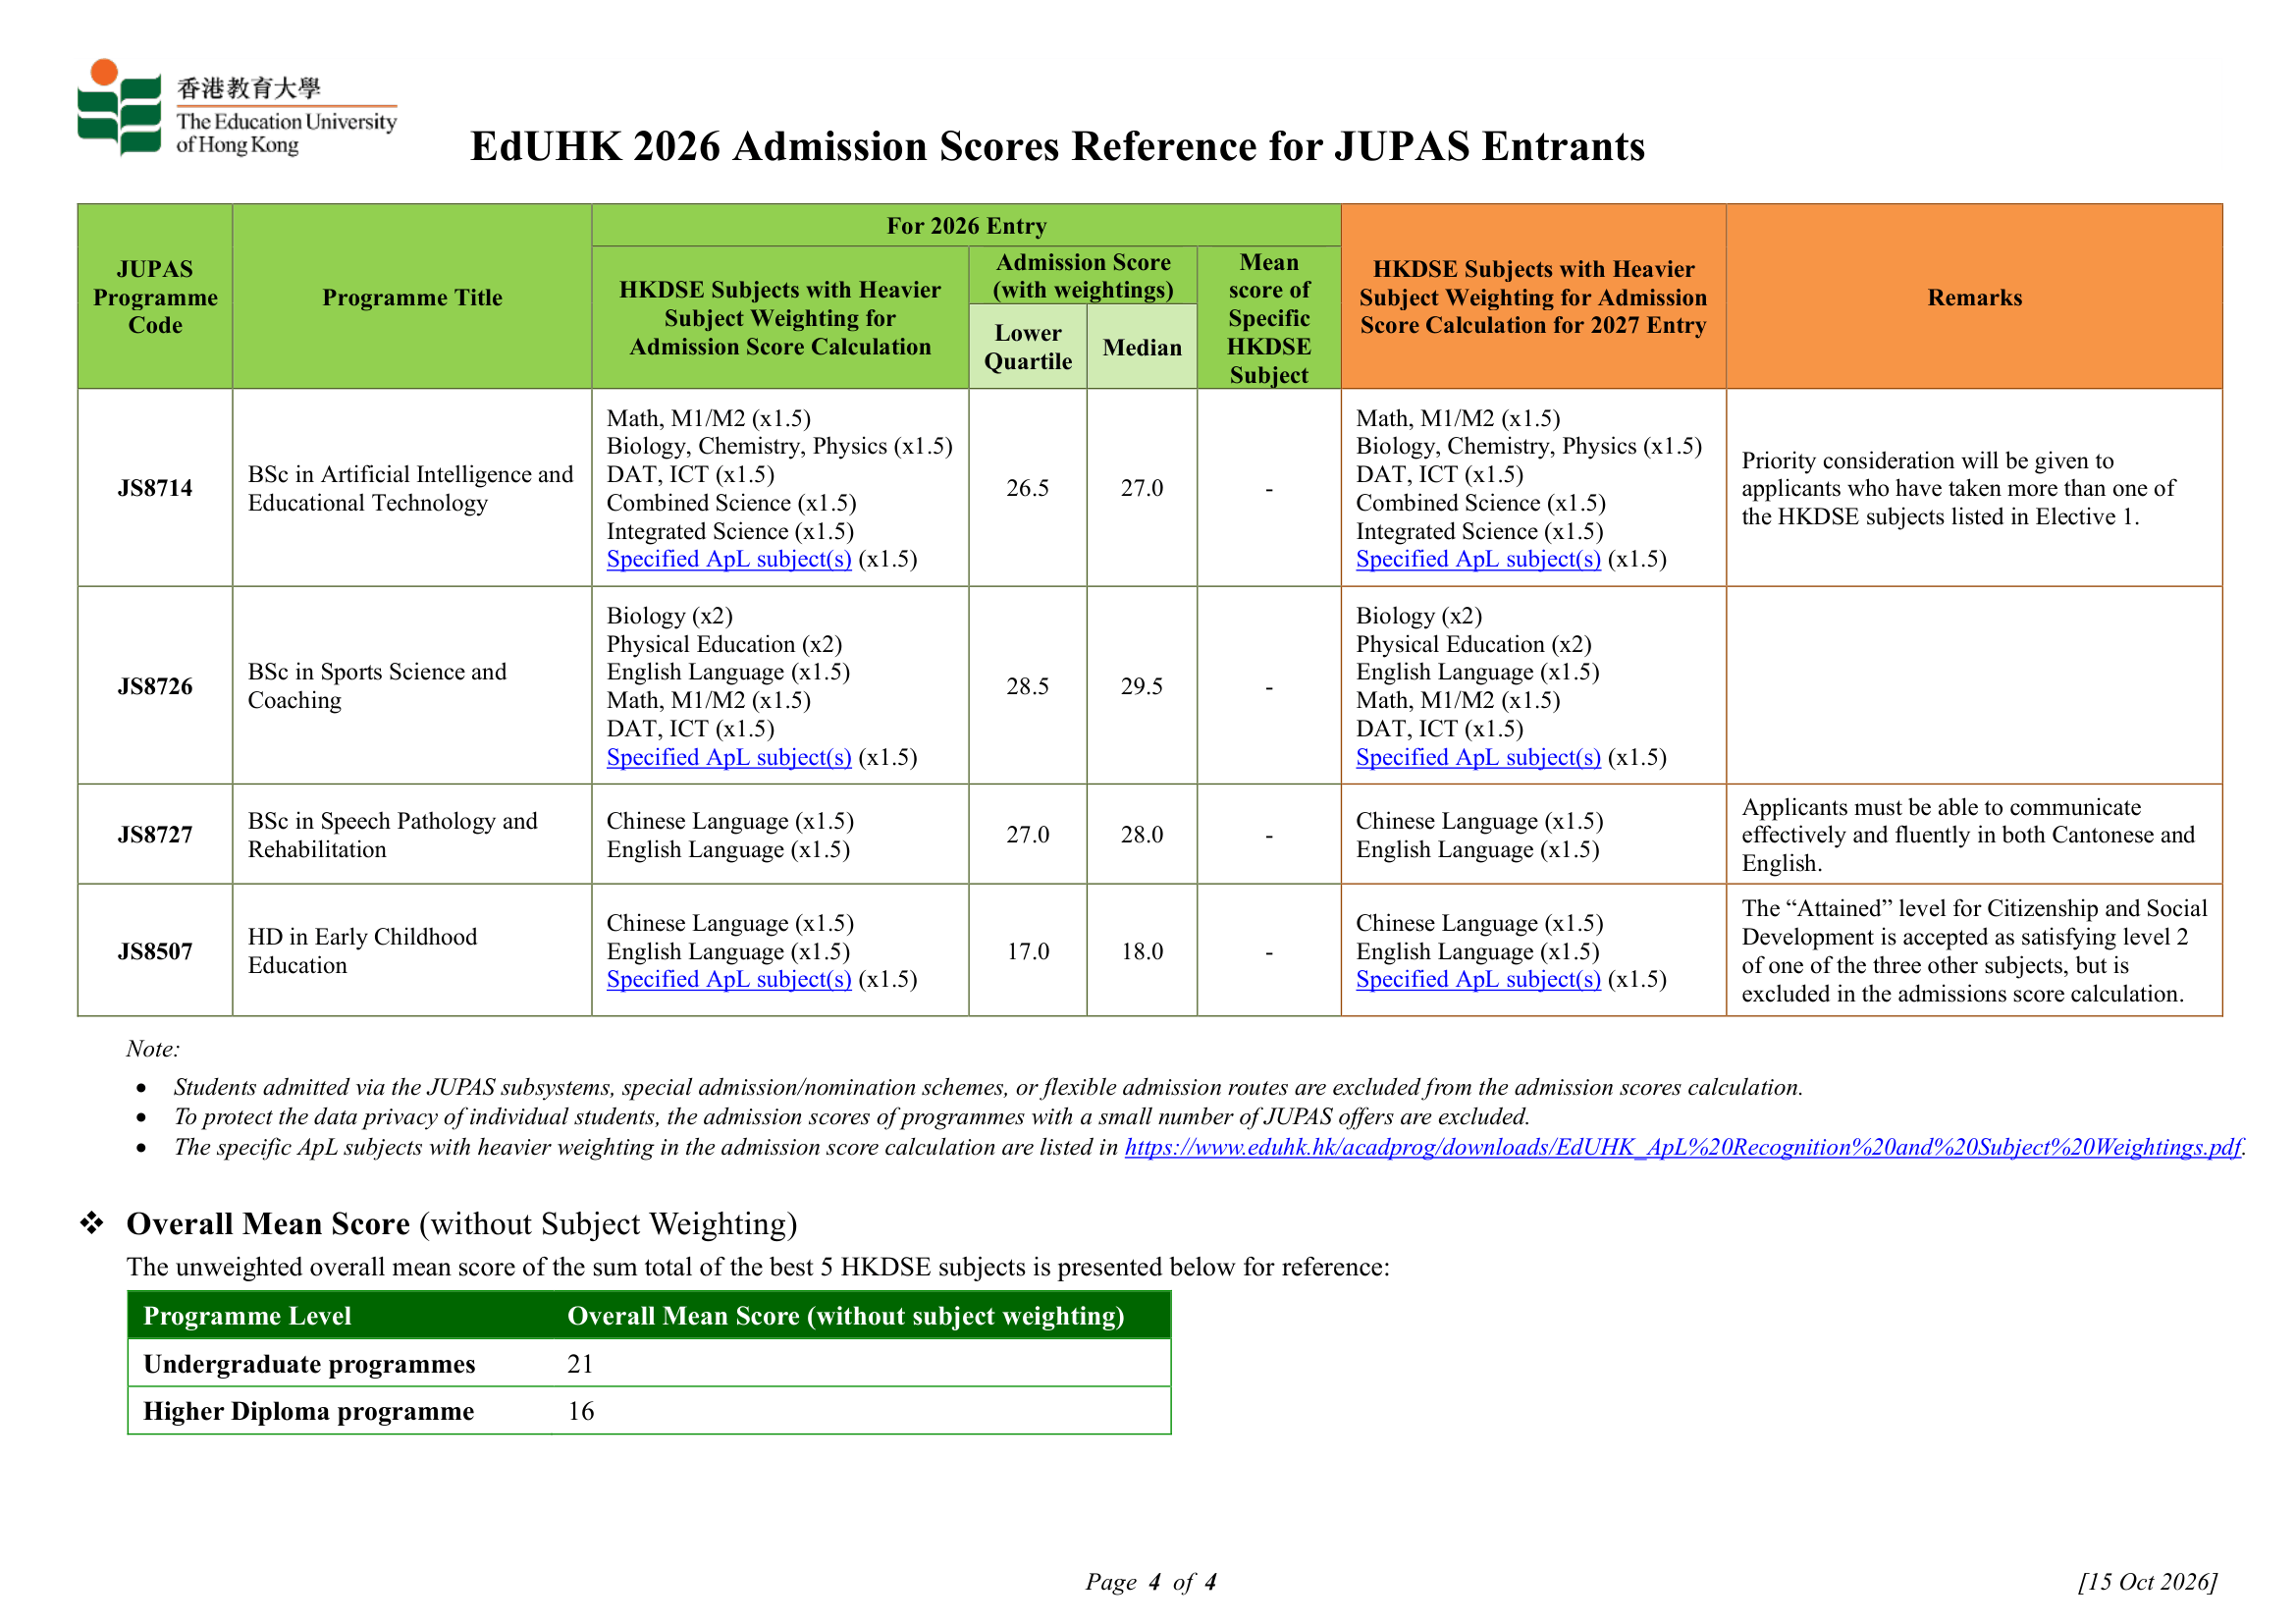The width and height of the screenshot is (2296, 1624).
Task: Click programme code JS8727
Action: click(x=155, y=834)
